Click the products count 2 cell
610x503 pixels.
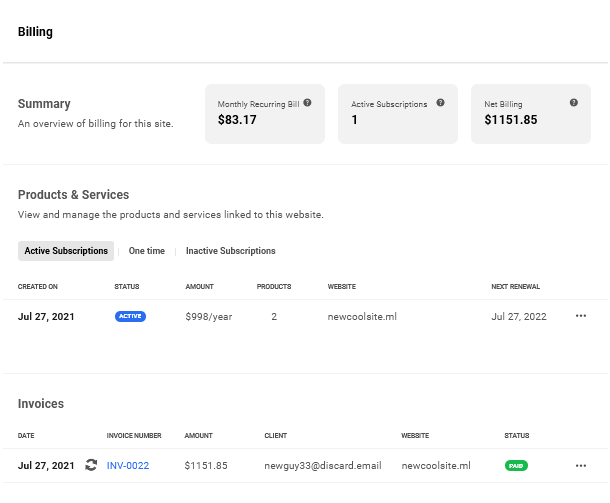[x=274, y=317]
